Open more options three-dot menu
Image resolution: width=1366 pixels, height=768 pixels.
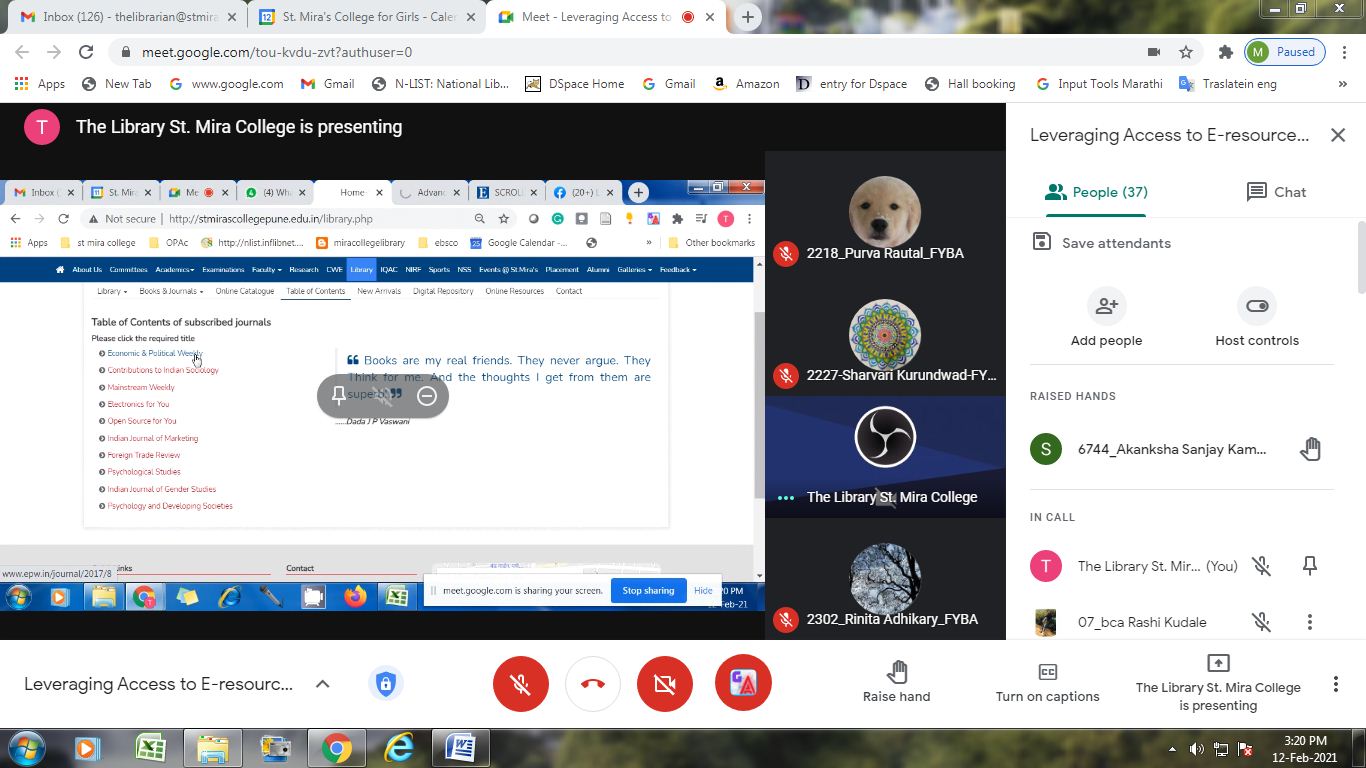coord(1335,684)
